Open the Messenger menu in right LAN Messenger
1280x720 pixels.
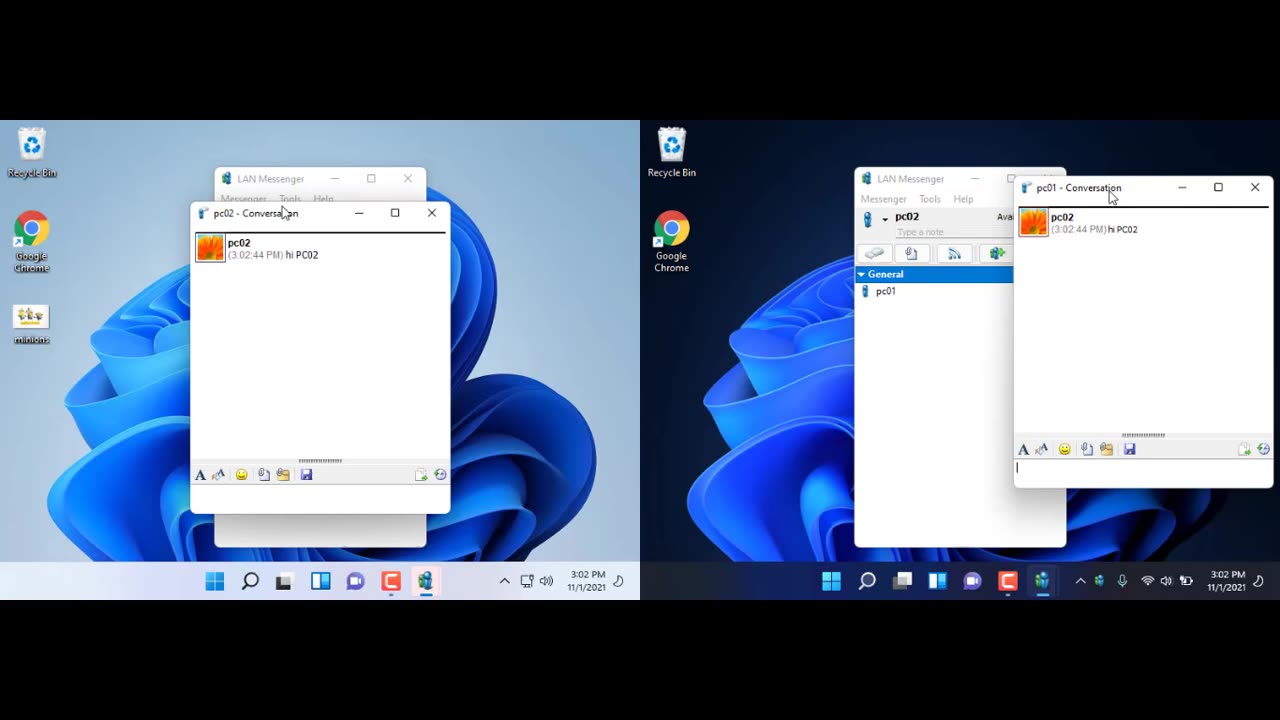[x=883, y=199]
